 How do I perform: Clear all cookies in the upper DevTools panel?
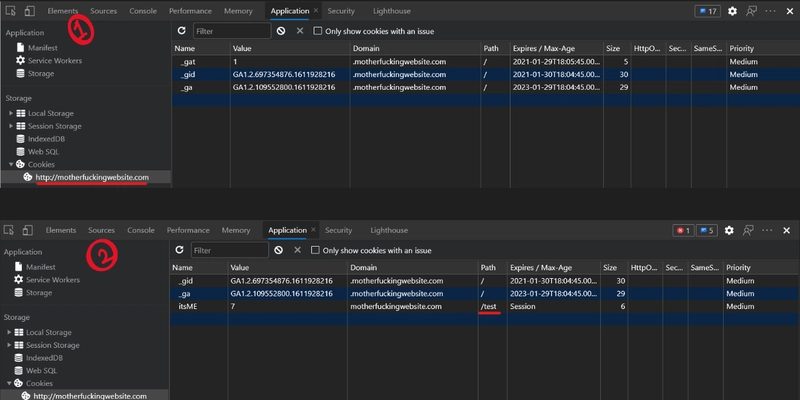tap(281, 31)
